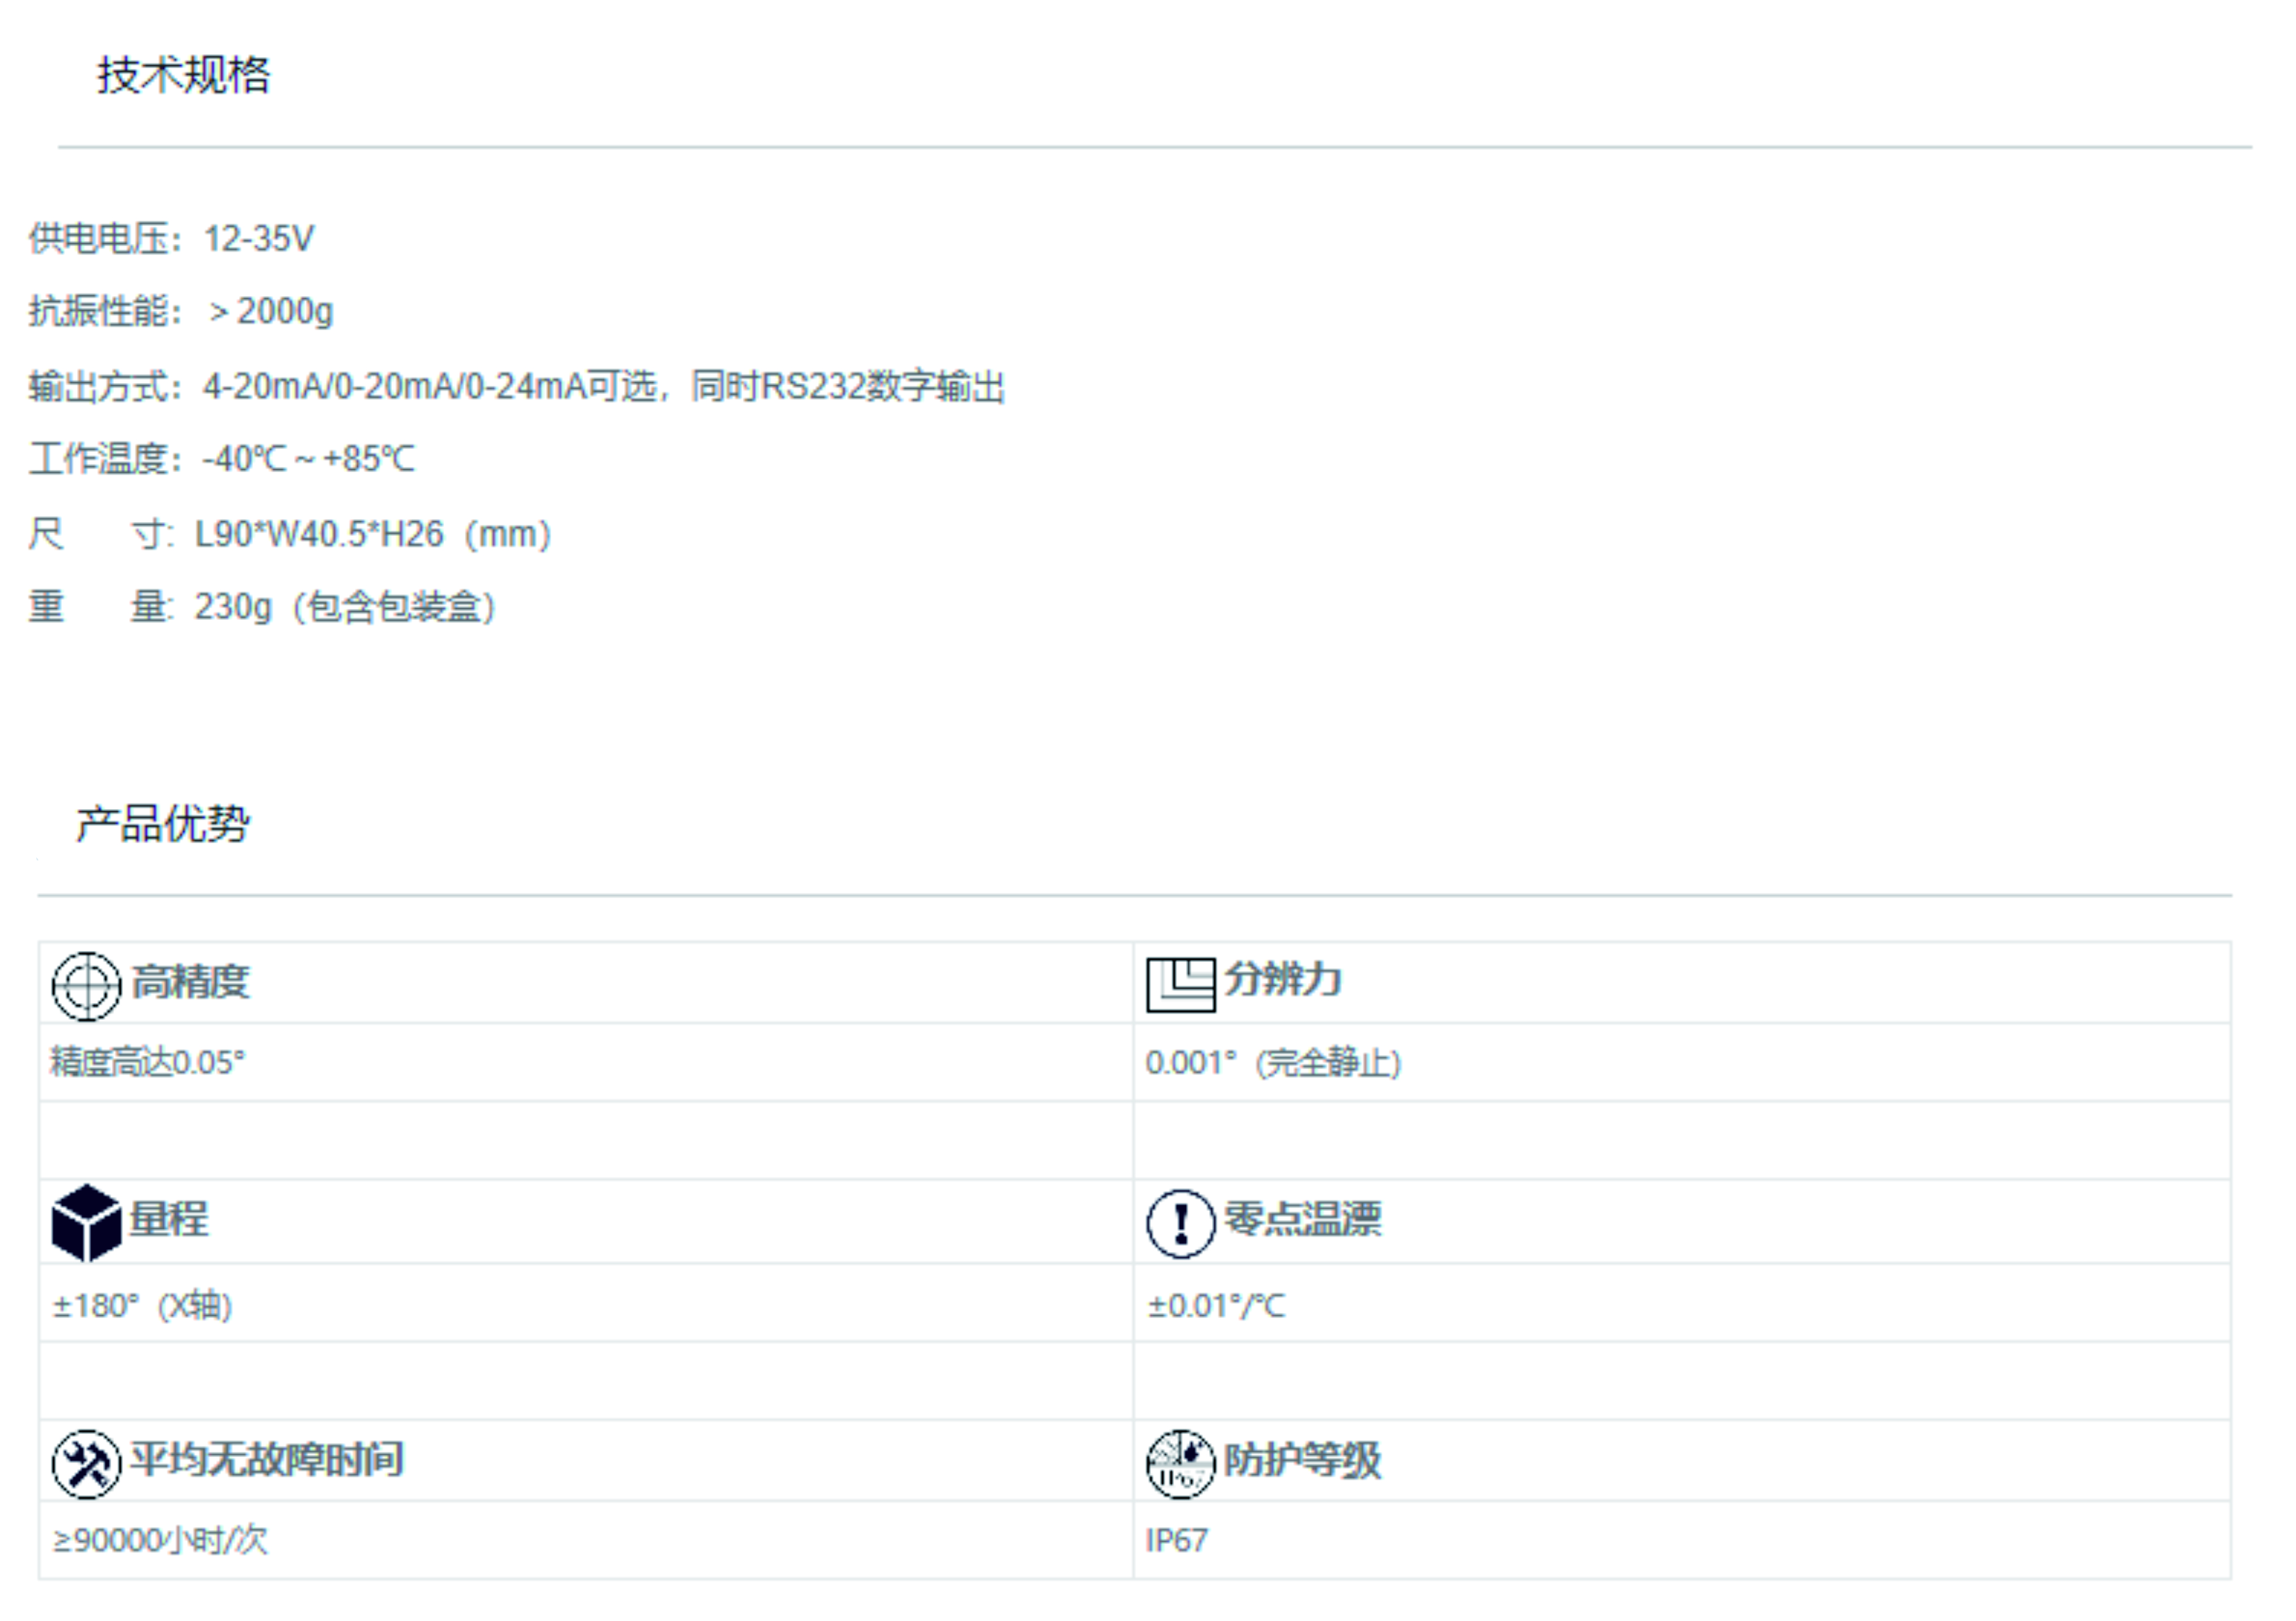Click the 4-20mA output mode line
2296x1621 pixels.
[x=516, y=386]
